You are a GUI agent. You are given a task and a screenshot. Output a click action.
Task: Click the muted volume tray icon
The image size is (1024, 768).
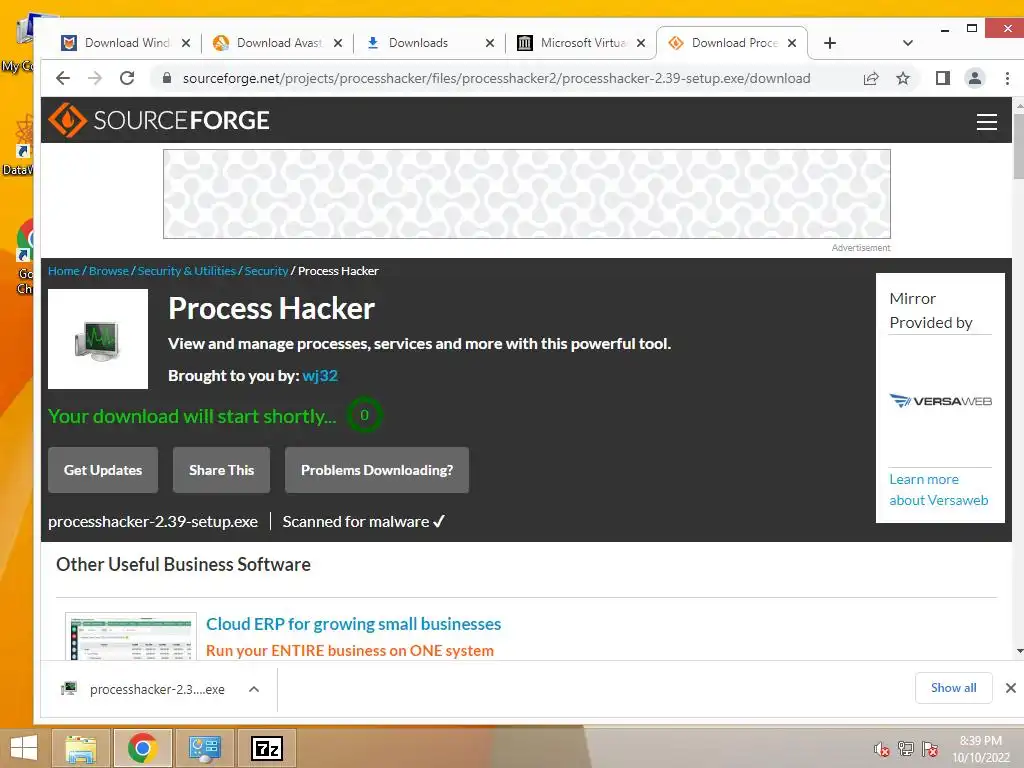point(882,749)
